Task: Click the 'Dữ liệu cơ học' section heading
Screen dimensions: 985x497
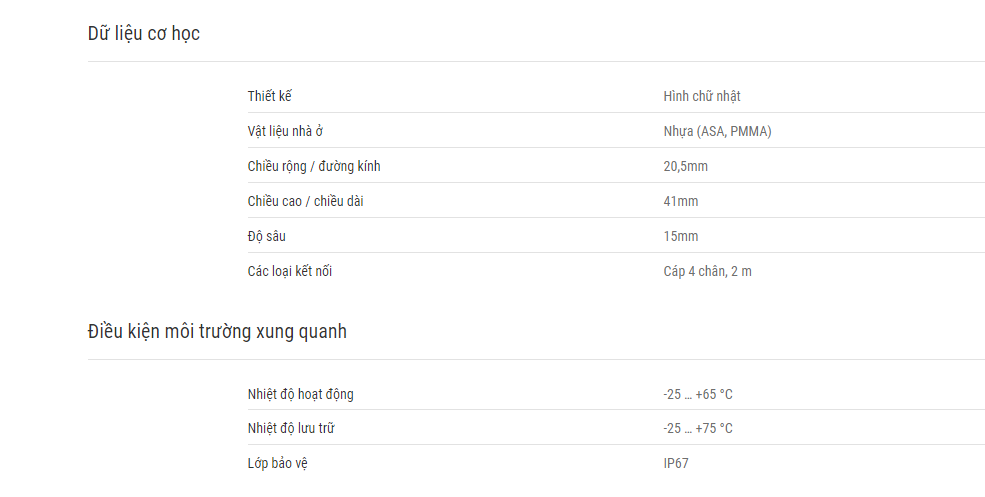Action: [144, 33]
